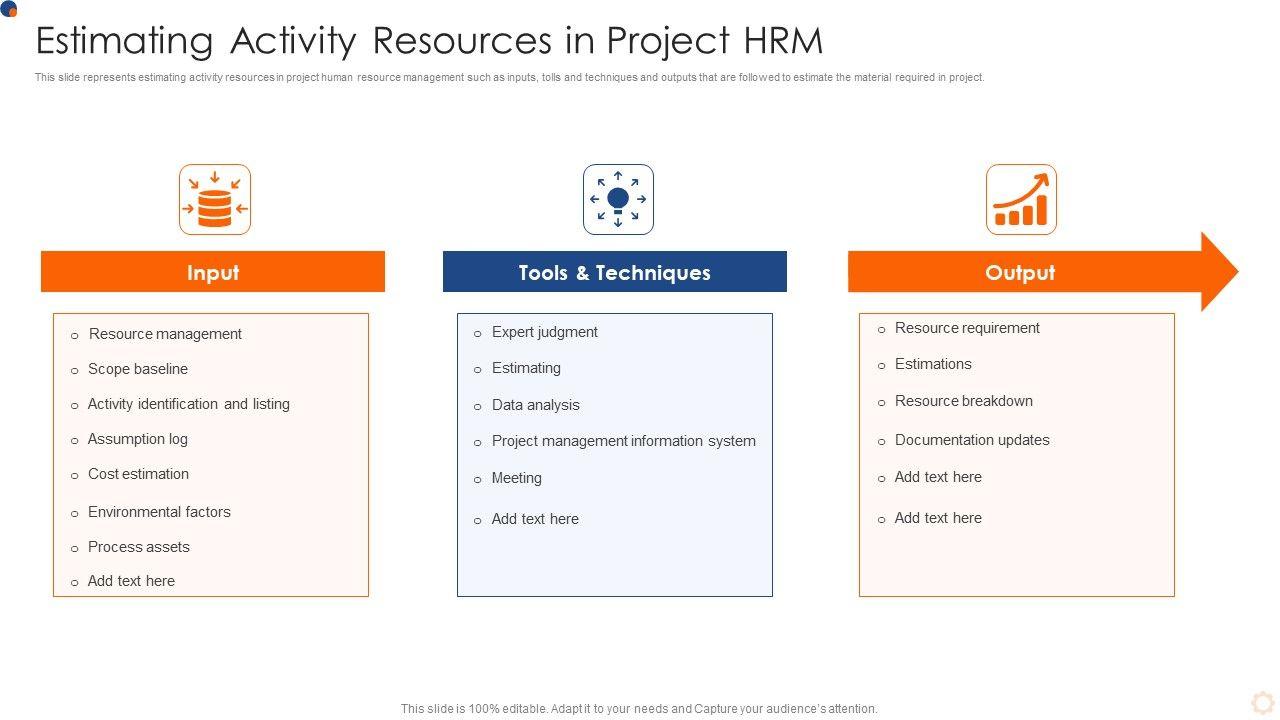Select Project management information system item
This screenshot has width=1280, height=720.
tap(624, 441)
